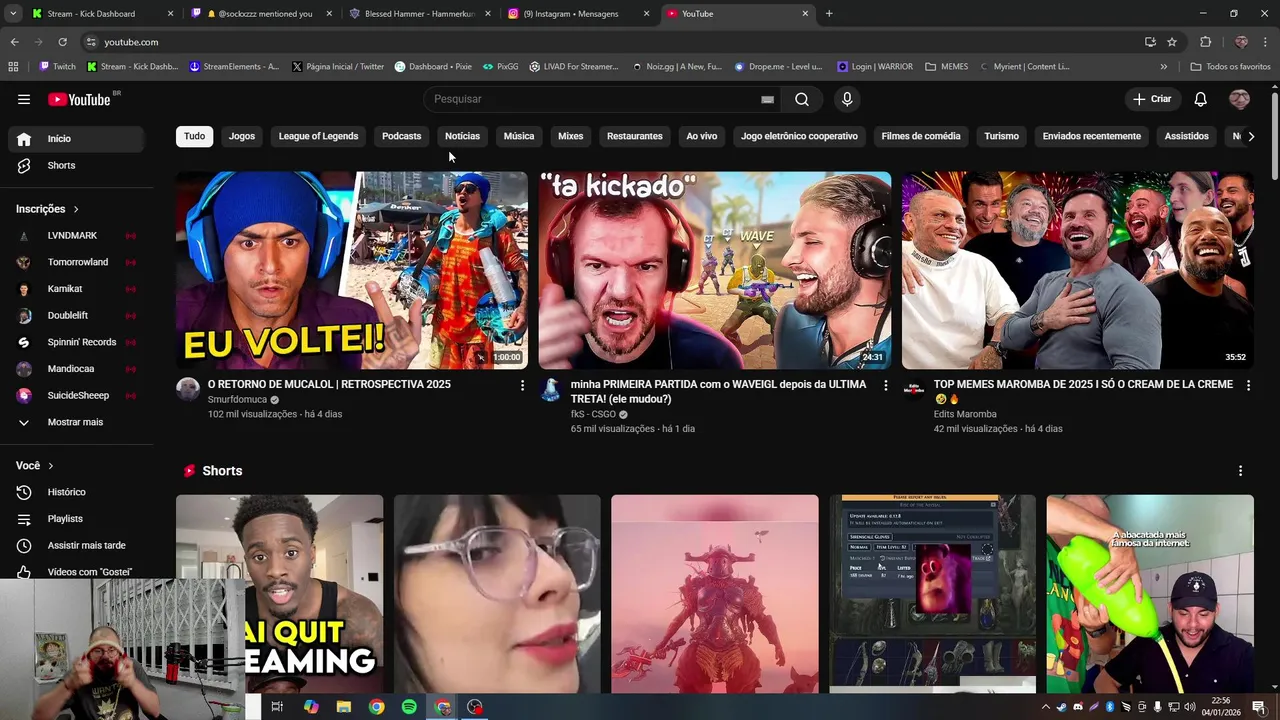The height and width of the screenshot is (720, 1280).
Task: Open Spotify from the taskbar
Action: point(409,707)
